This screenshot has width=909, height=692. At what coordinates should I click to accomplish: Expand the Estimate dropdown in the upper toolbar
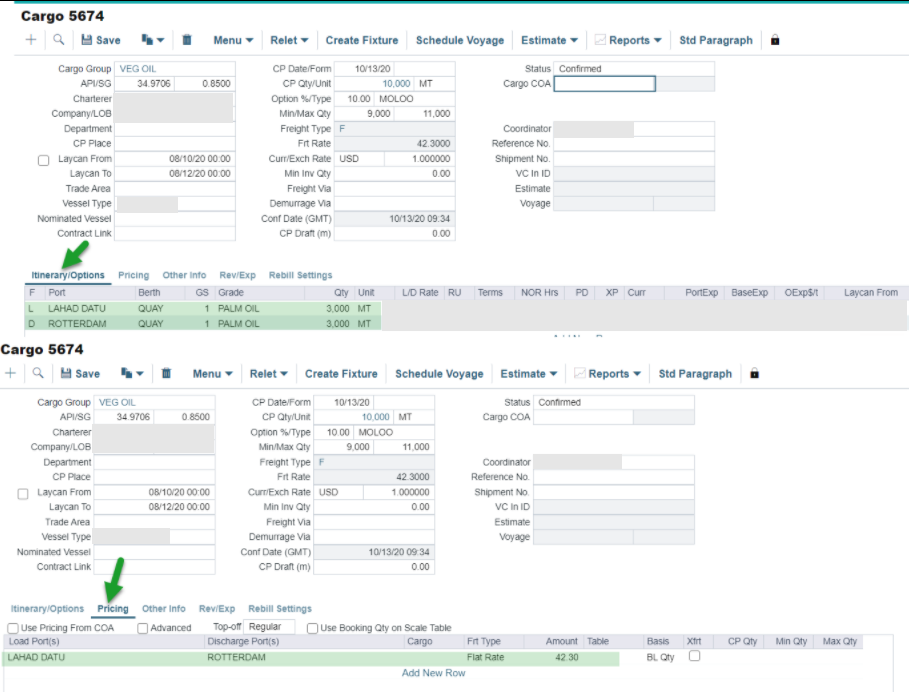549,40
